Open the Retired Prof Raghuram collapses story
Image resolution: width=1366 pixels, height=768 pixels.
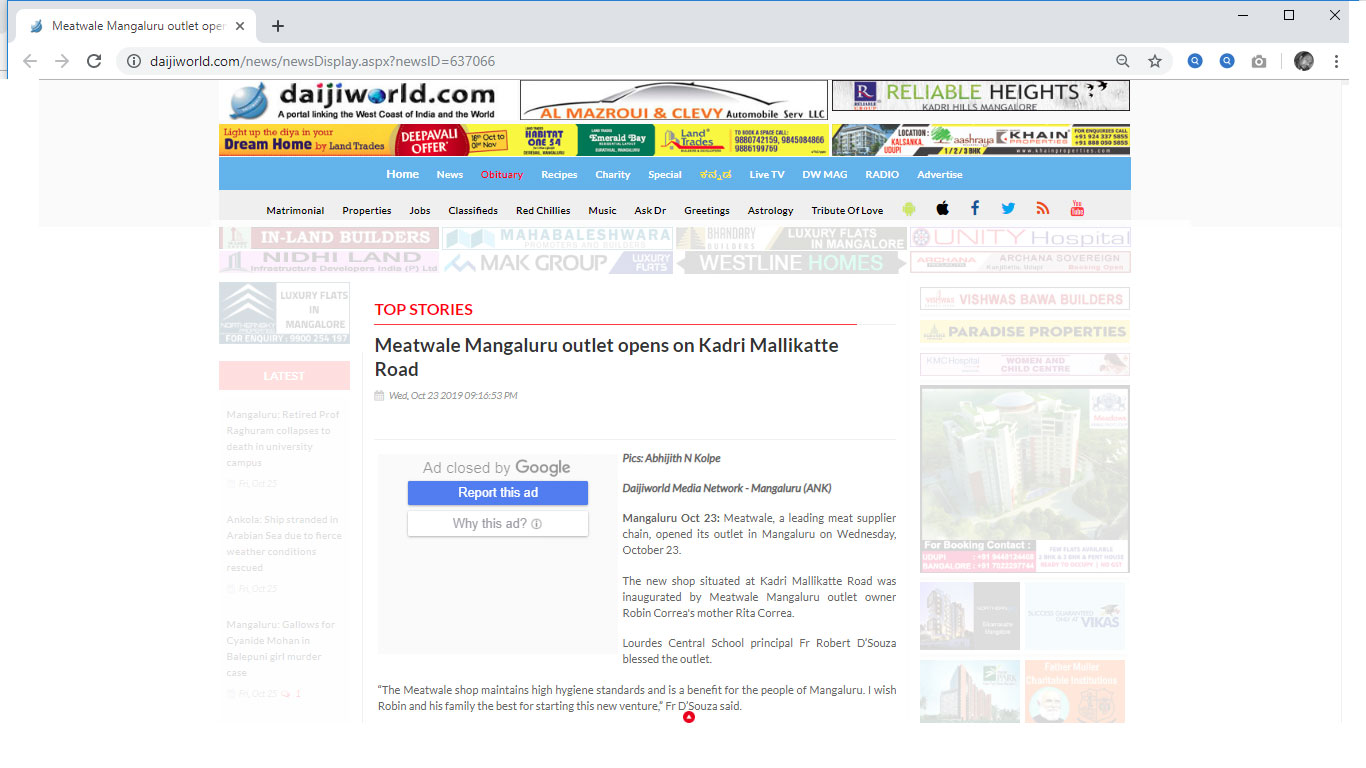coord(283,438)
